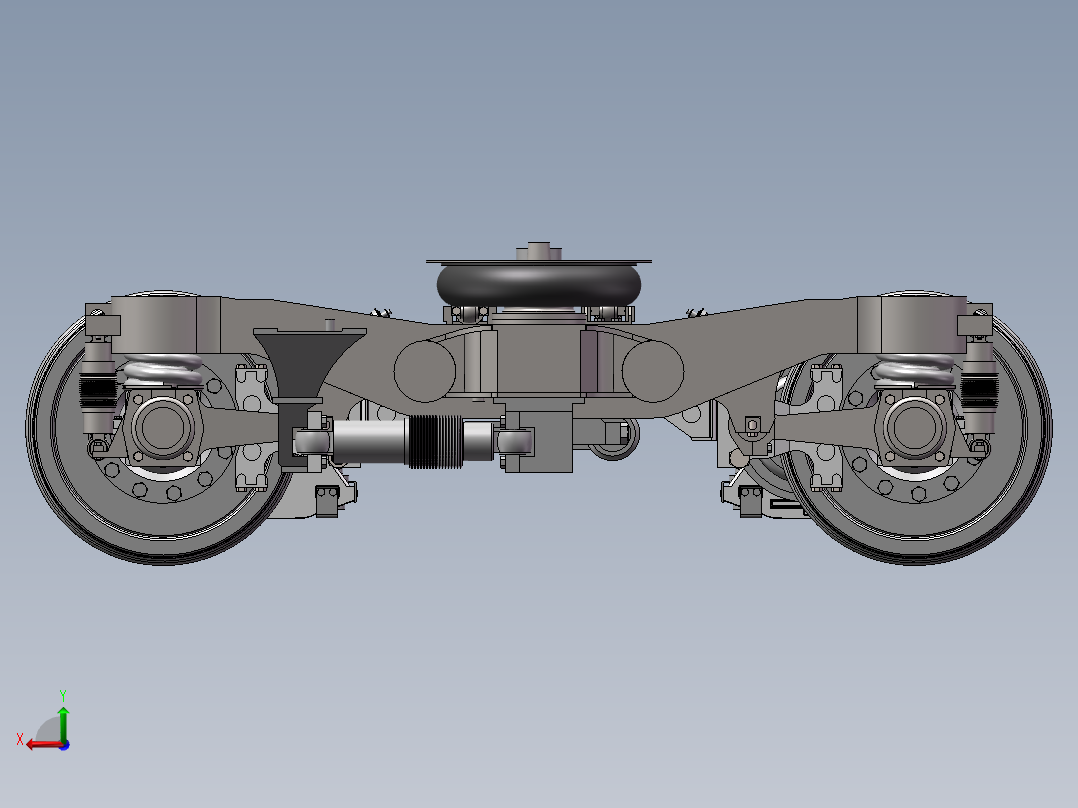Select the left axle box bearing cap

tap(162, 428)
